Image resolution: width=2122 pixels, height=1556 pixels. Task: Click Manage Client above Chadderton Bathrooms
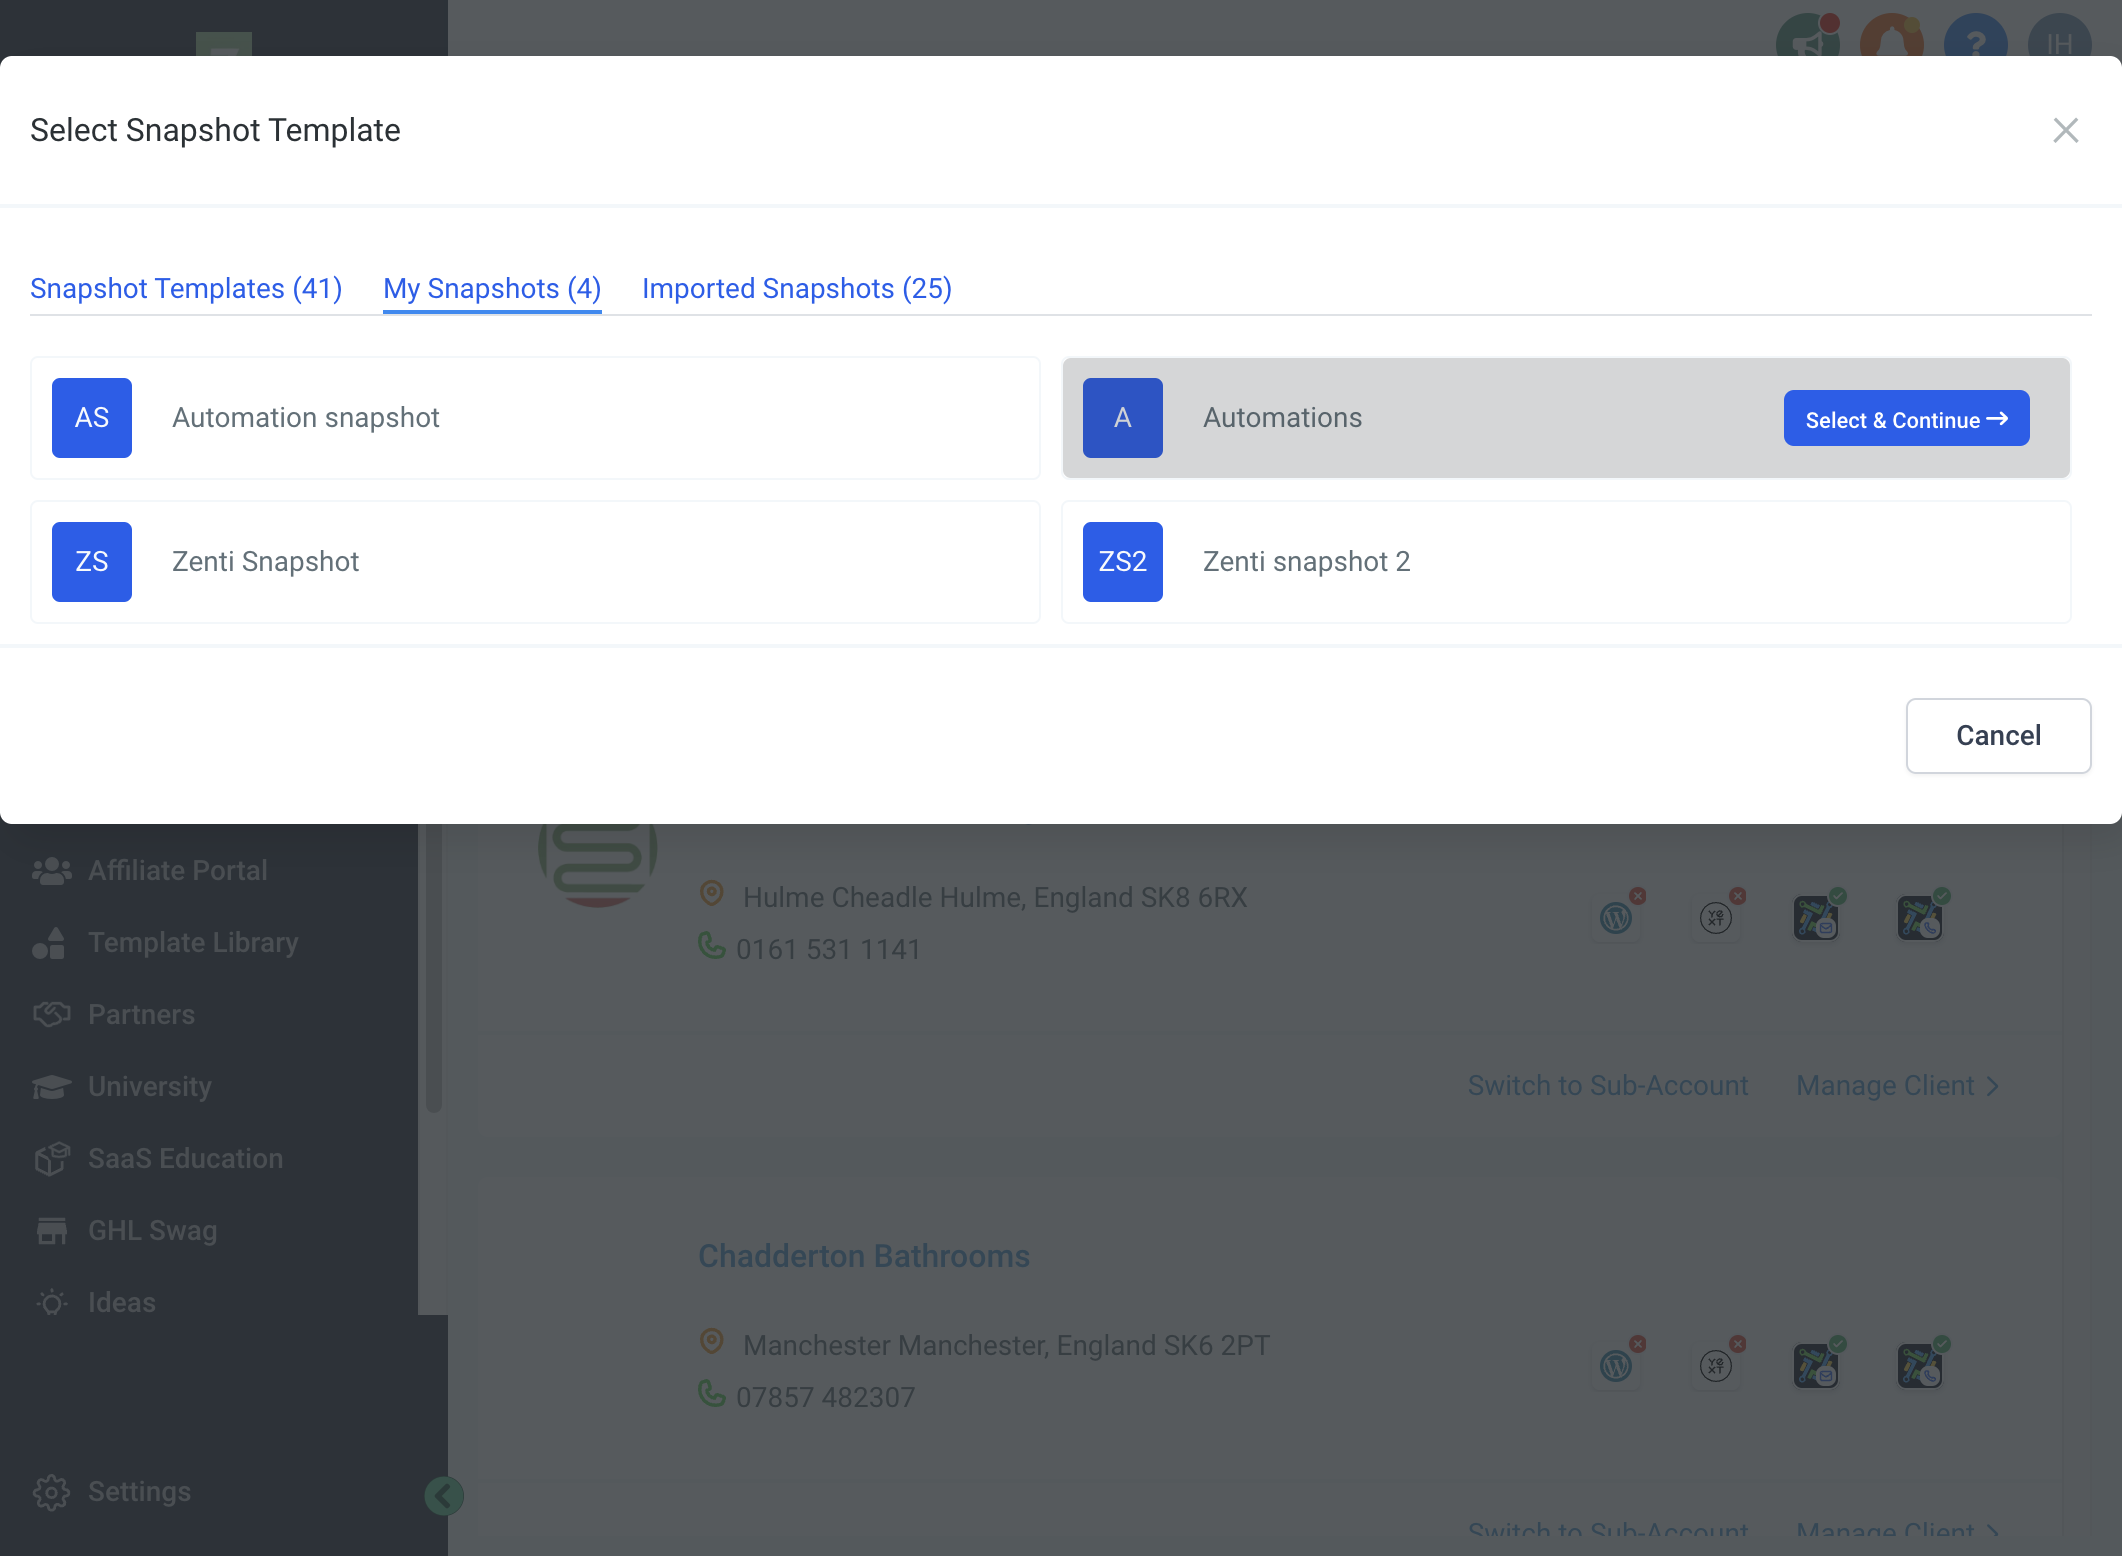[x=1897, y=1086]
